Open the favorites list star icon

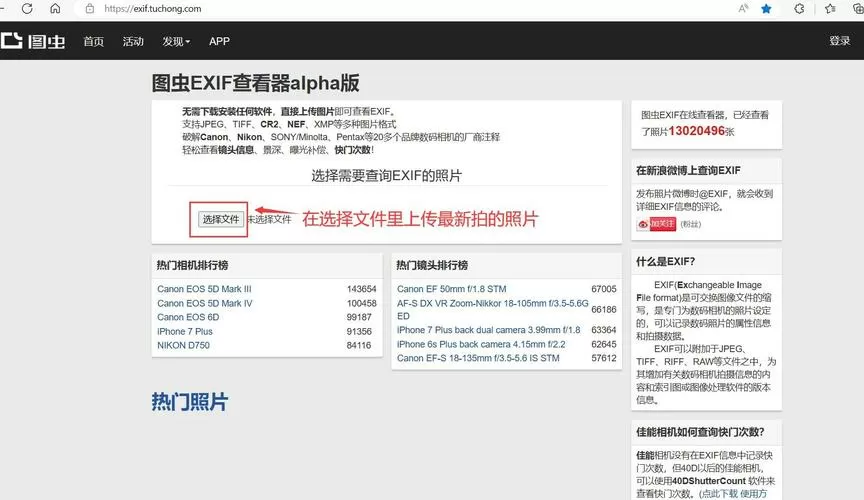830,9
